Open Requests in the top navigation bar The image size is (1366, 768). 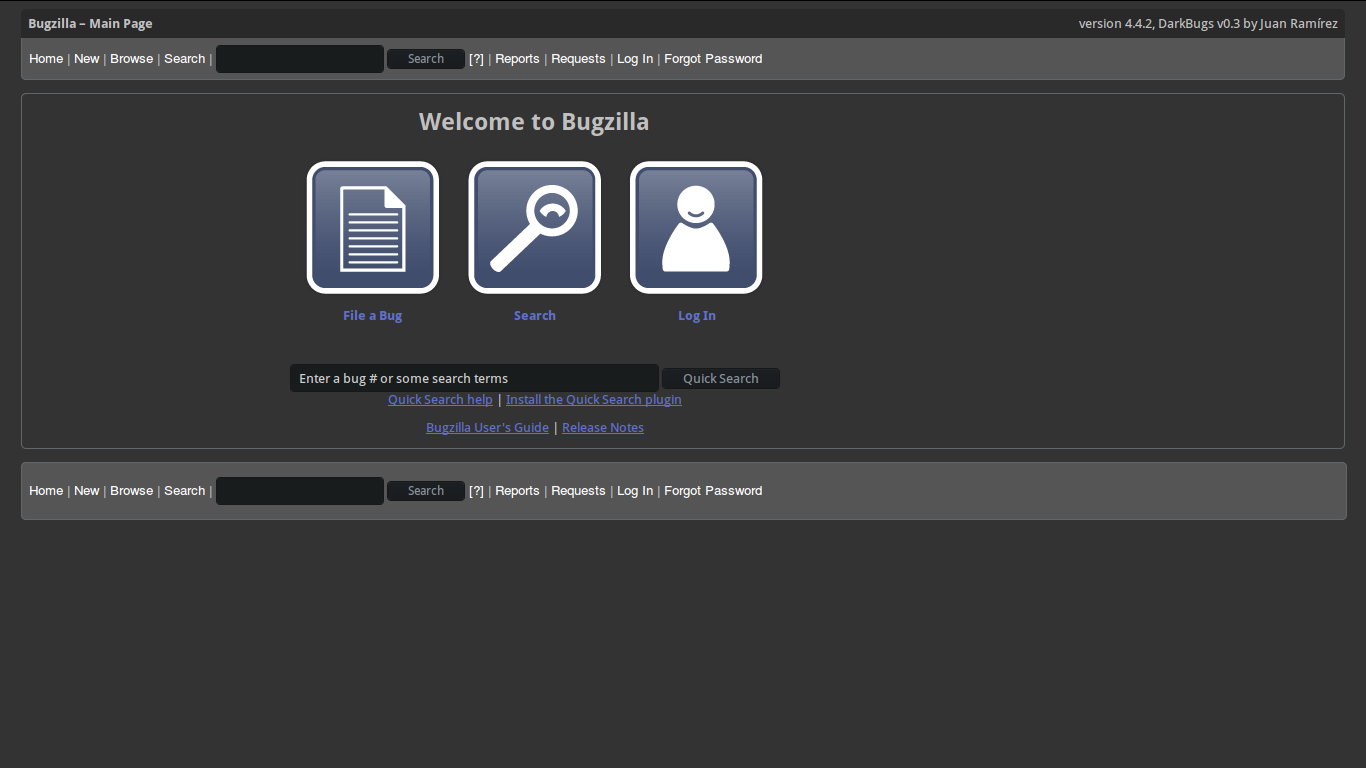[x=578, y=59]
